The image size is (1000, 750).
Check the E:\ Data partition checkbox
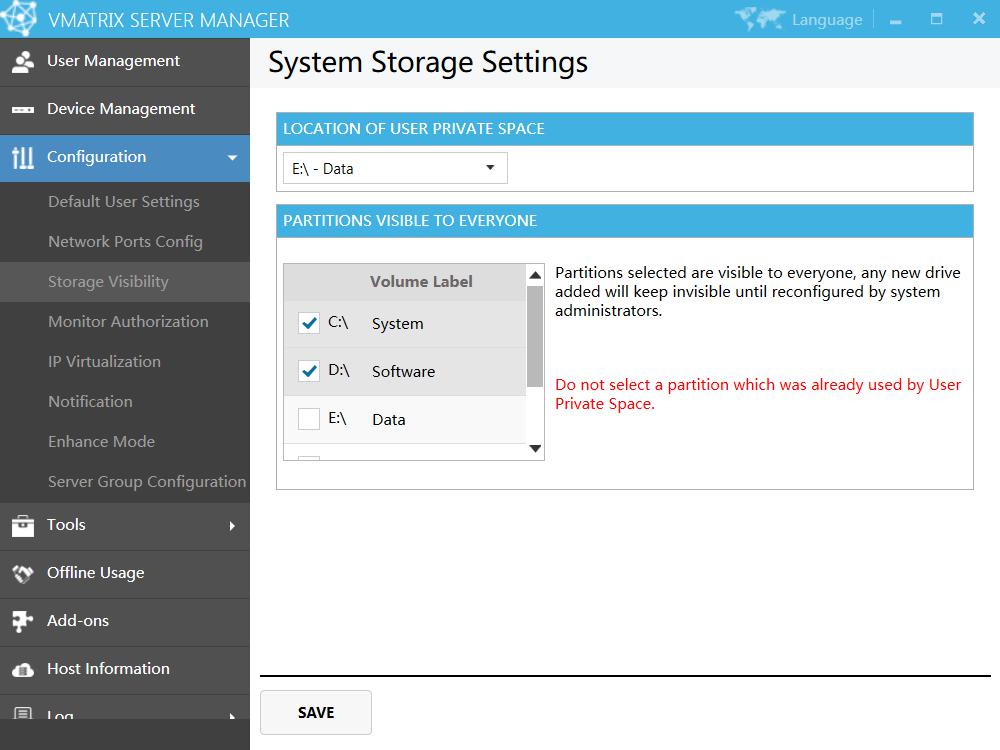click(x=309, y=419)
